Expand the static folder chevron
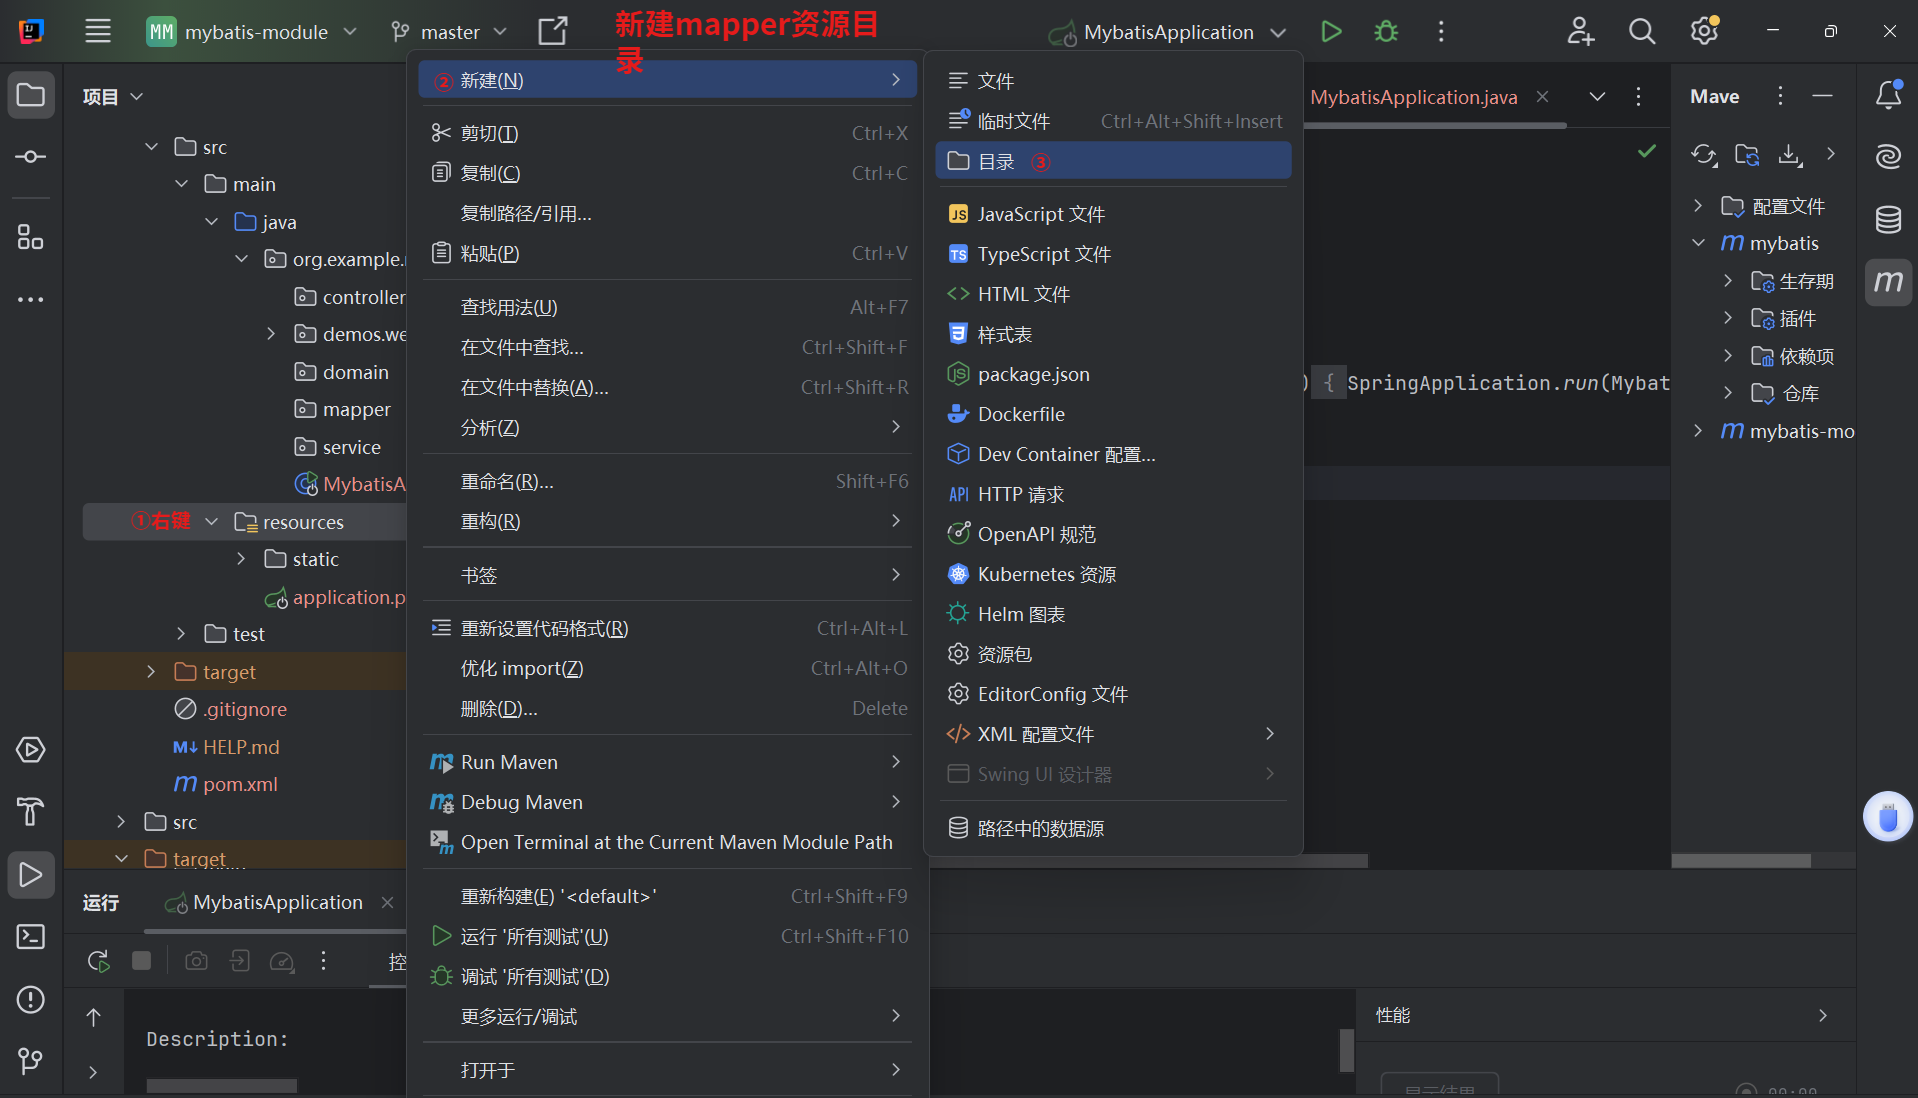This screenshot has height=1098, width=1918. point(241,559)
